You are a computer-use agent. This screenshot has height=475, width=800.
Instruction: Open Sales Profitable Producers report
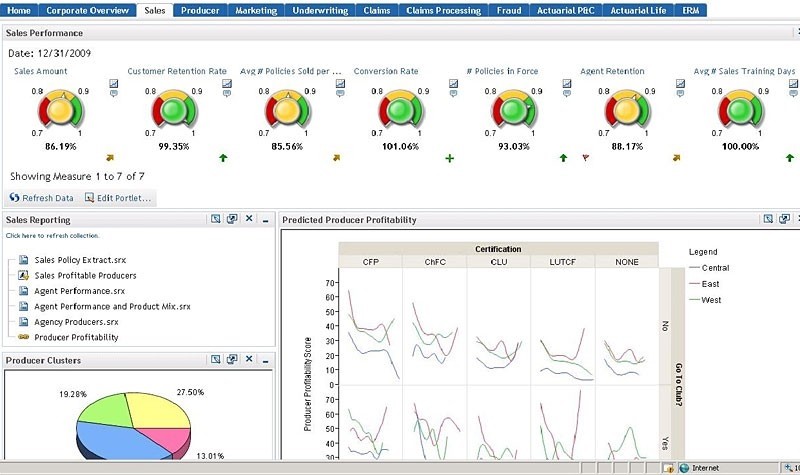(x=85, y=276)
